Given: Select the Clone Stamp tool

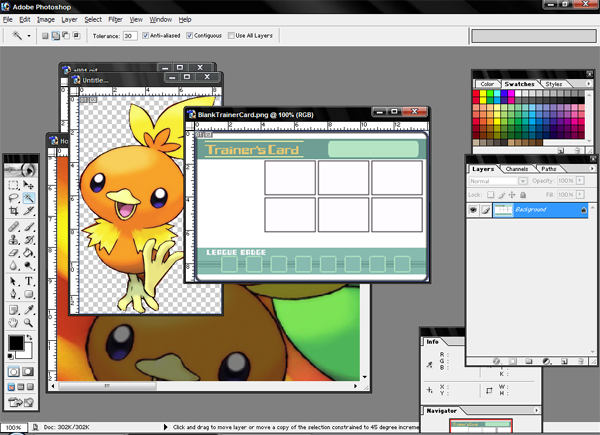Looking at the screenshot, I should pos(14,240).
